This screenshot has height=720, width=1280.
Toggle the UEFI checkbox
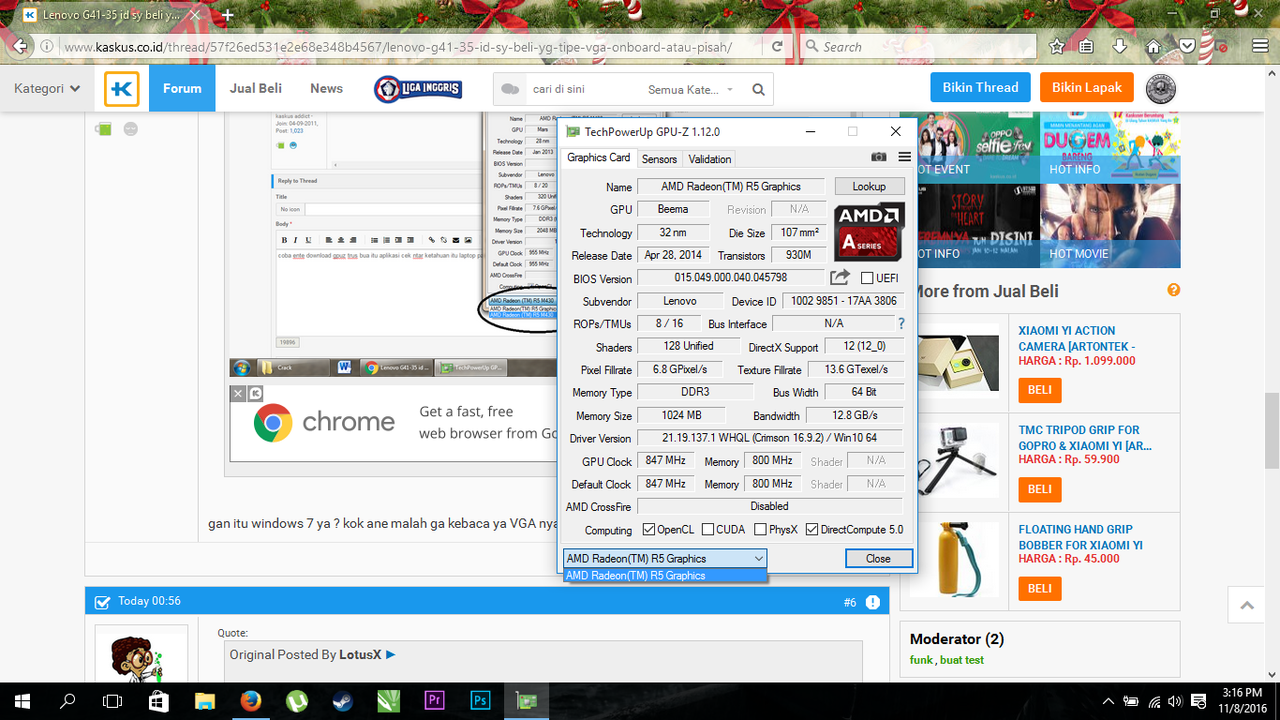click(867, 278)
